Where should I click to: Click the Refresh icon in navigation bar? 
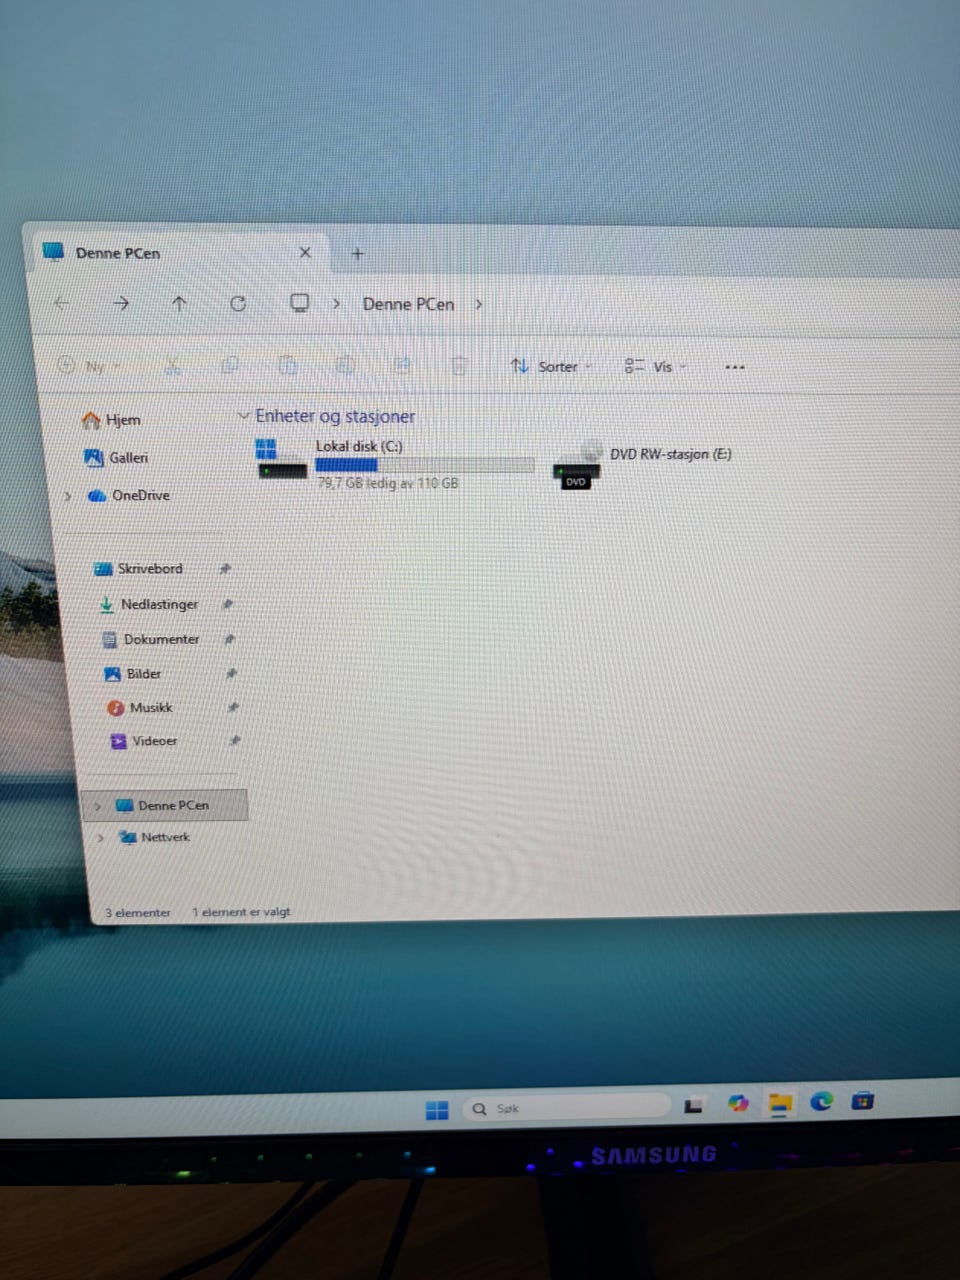[x=238, y=303]
